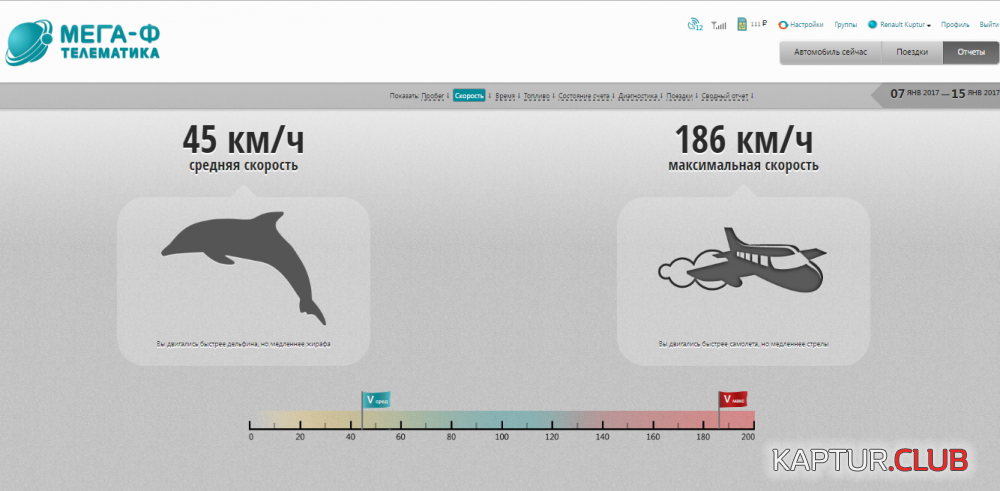Open the Сводный отчет report

tap(725, 96)
